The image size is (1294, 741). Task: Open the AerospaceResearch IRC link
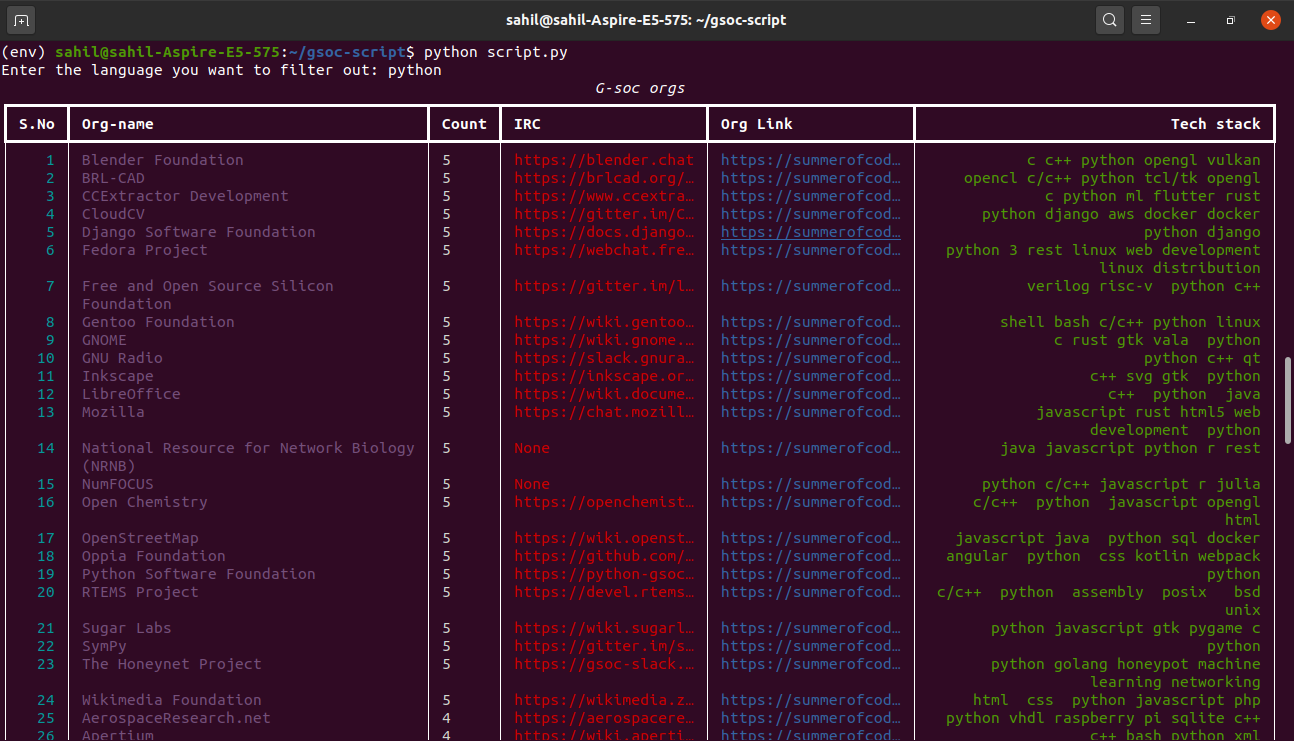pyautogui.click(x=604, y=718)
